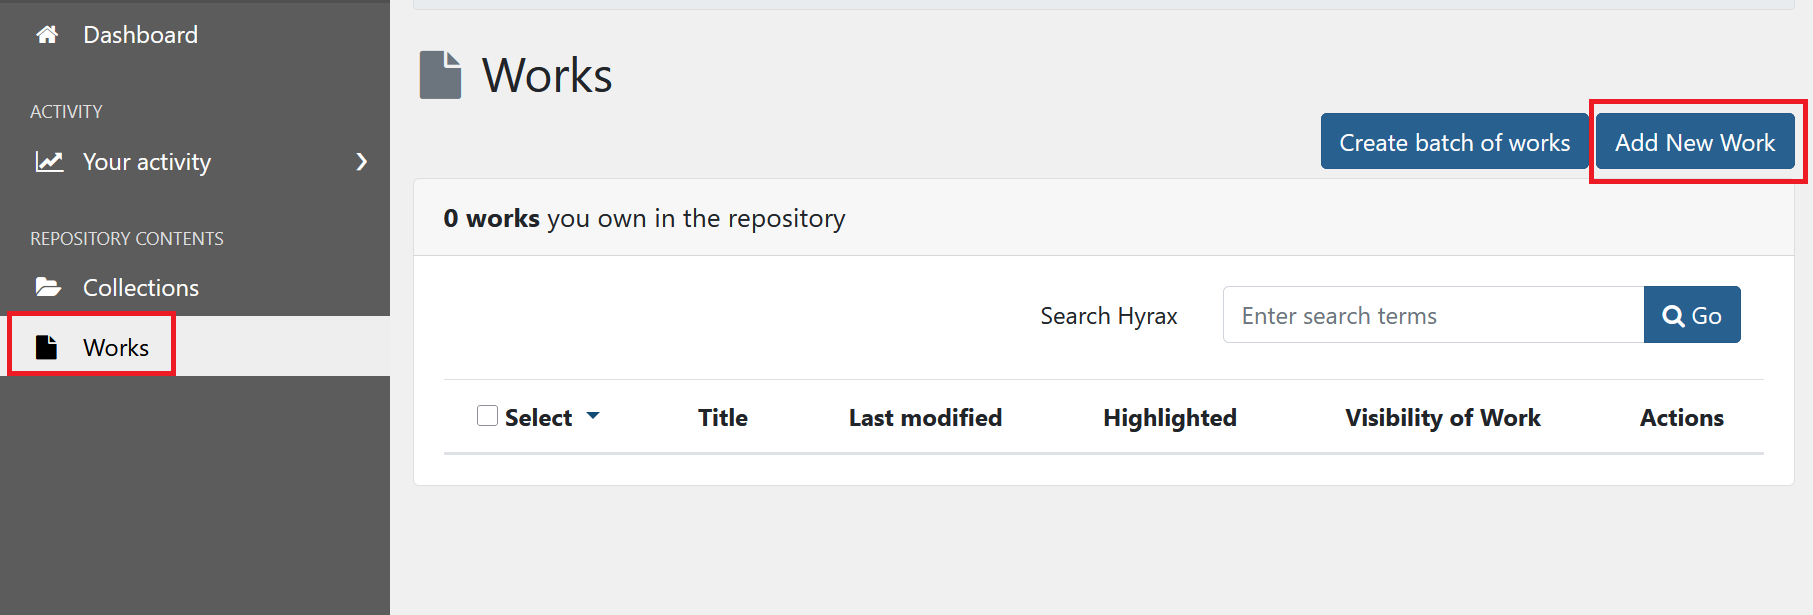Screen dimensions: 1813x615
Task: Click the sidebar Works file icon
Action: (x=47, y=347)
